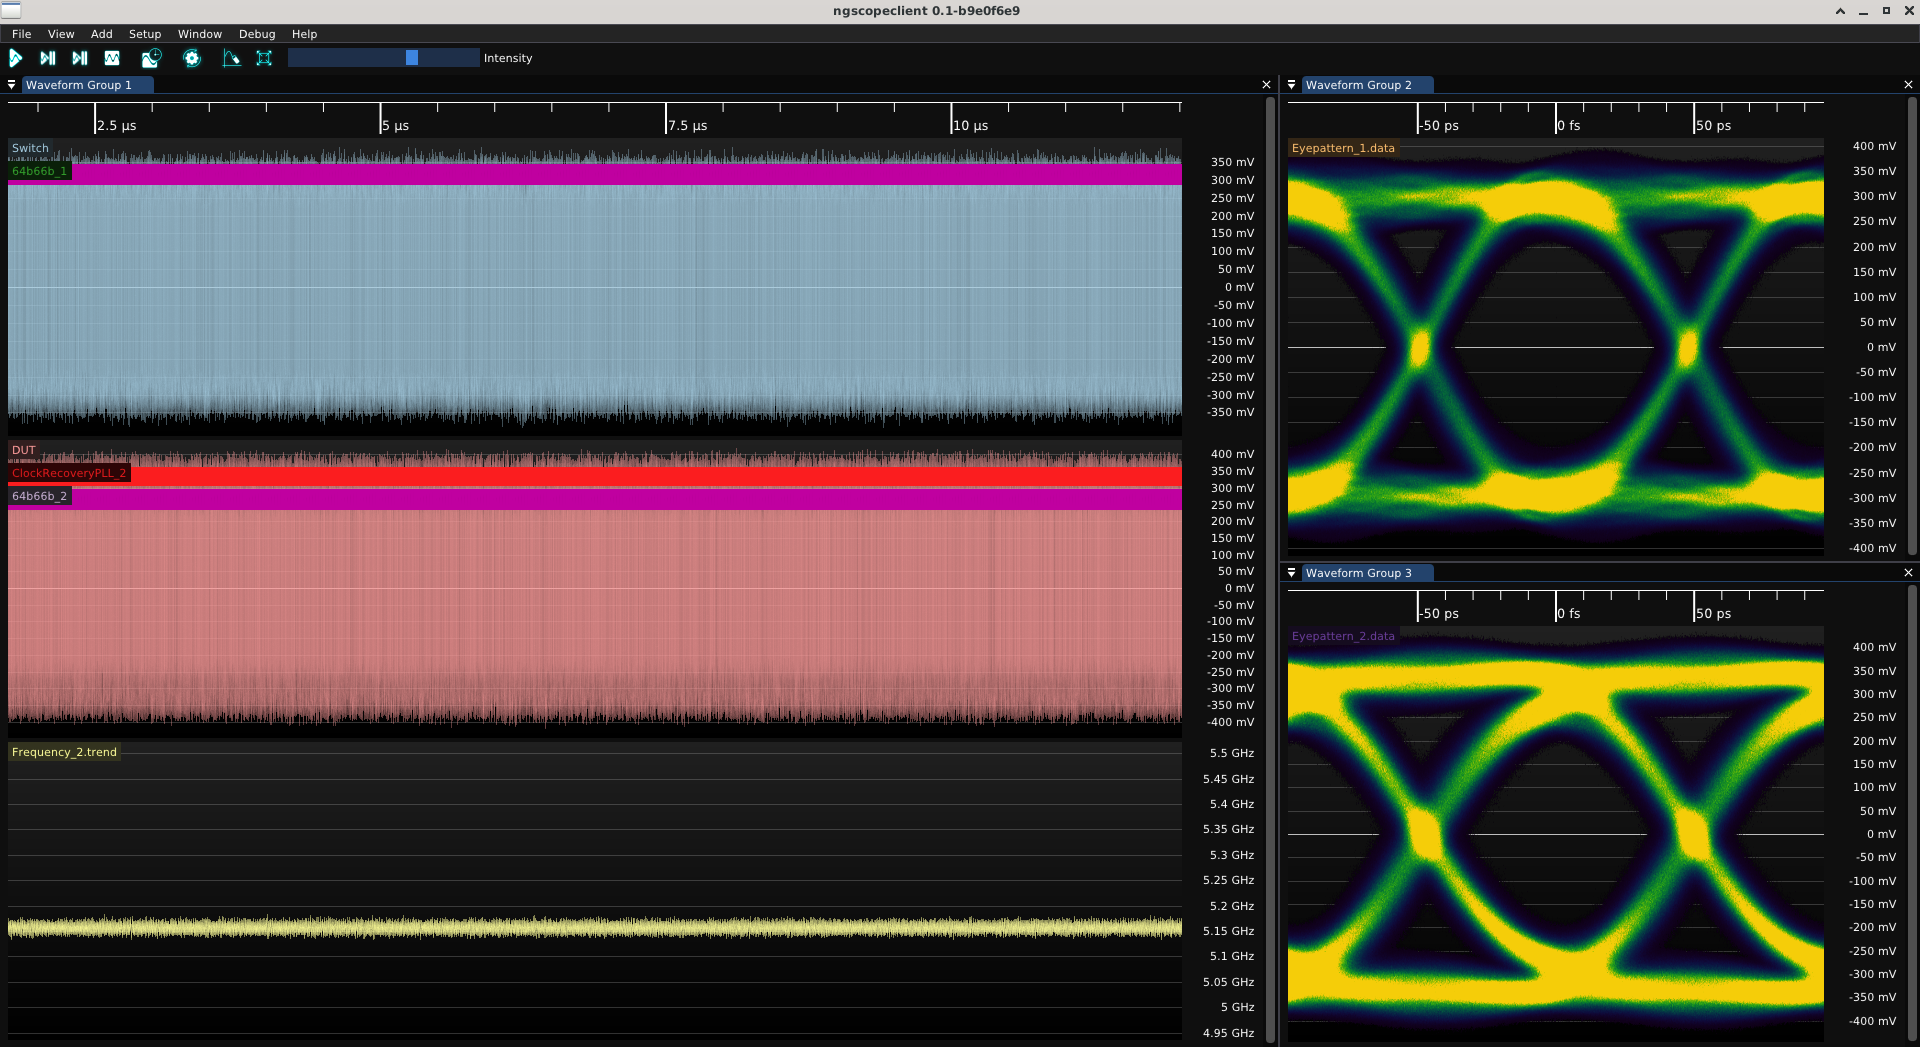Open the File menu
Image resolution: width=1920 pixels, height=1047 pixels.
coord(21,34)
